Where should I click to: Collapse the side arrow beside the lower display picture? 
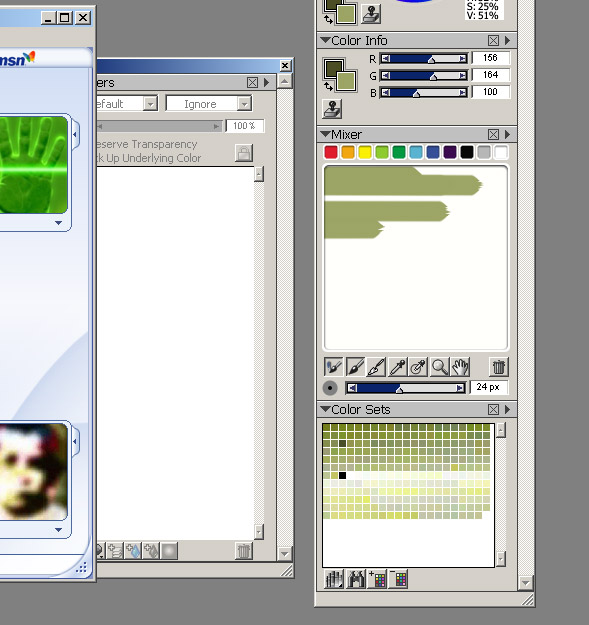point(75,442)
